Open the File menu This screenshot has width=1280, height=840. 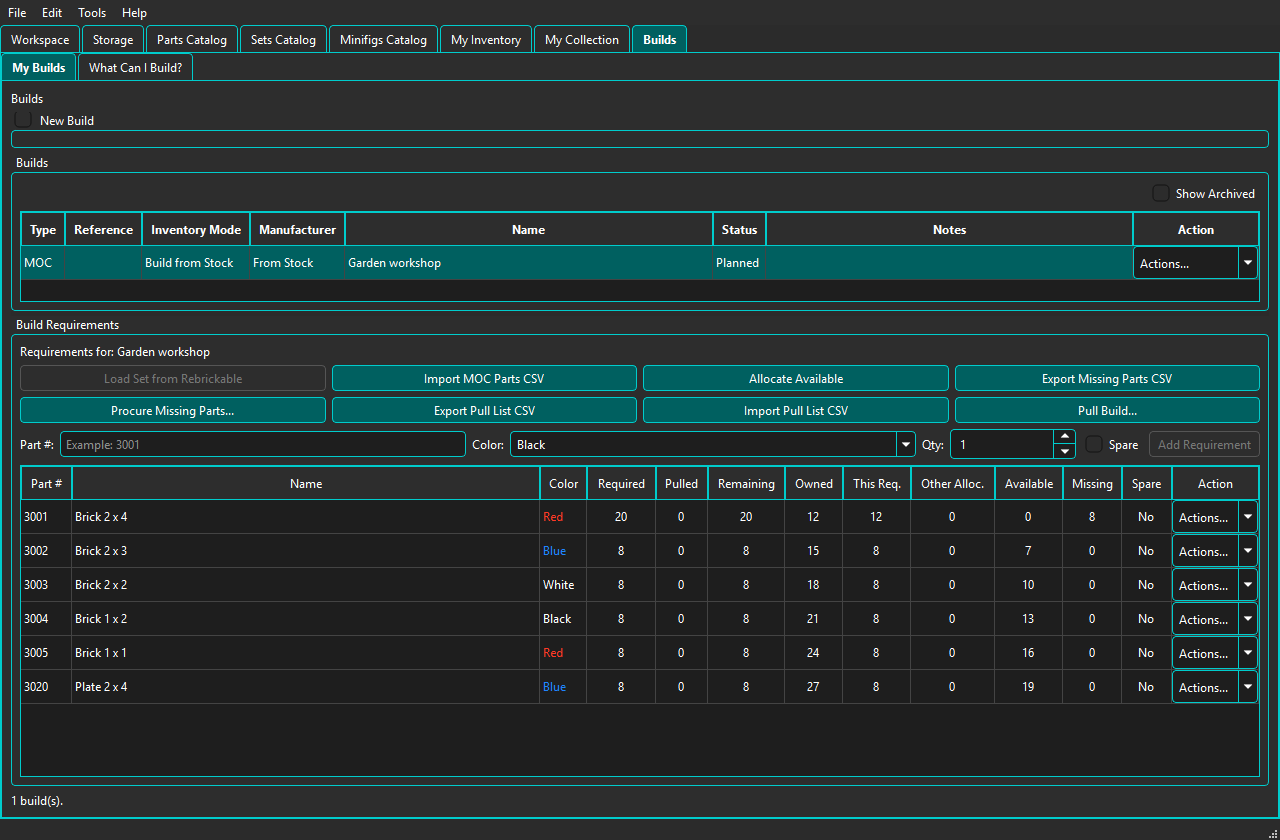coord(17,13)
